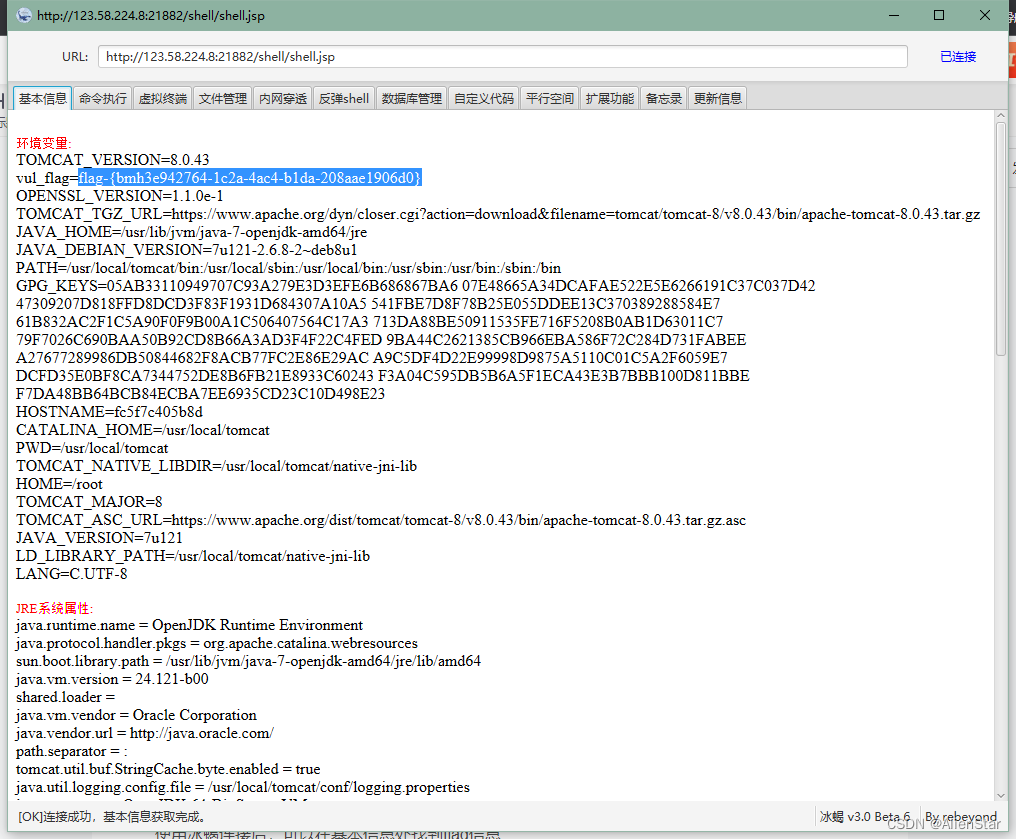Screen dimensions: 1016x839
Task: Open the 数据库管理 tab
Action: [411, 98]
